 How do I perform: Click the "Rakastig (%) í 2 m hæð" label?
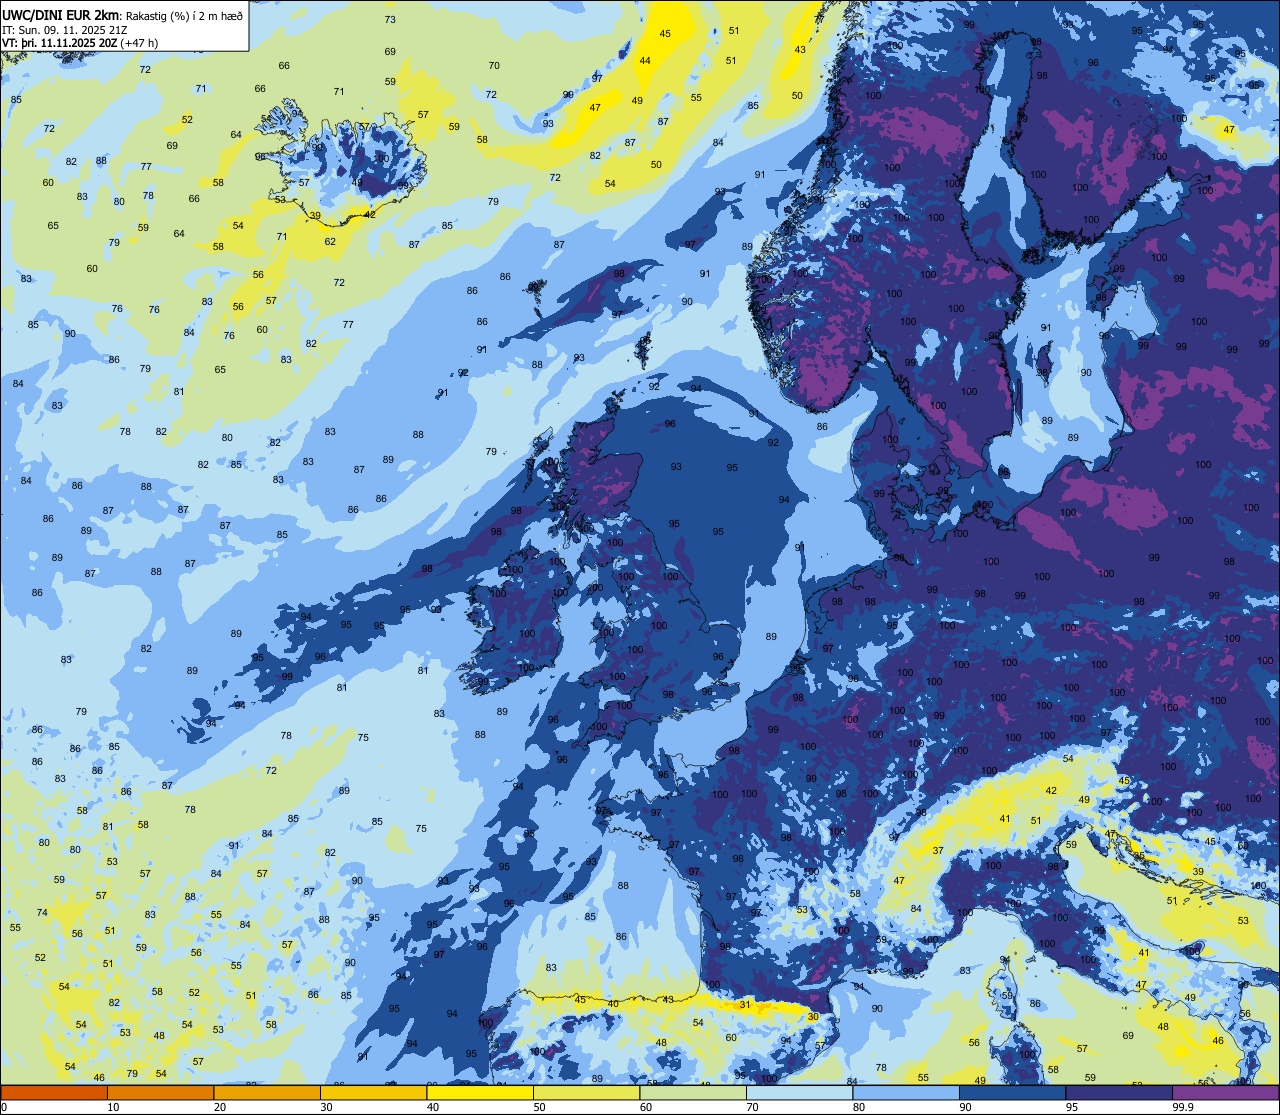pos(182,15)
